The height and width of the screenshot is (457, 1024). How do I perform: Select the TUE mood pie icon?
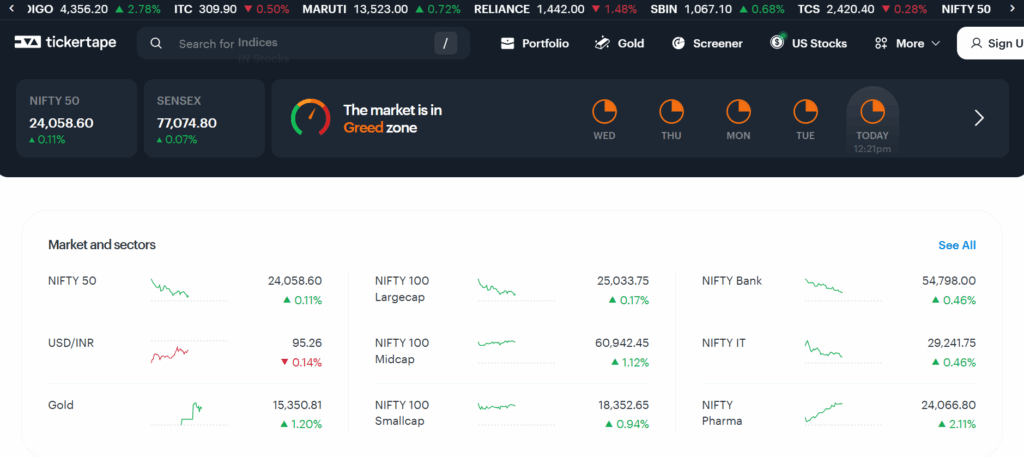(805, 112)
